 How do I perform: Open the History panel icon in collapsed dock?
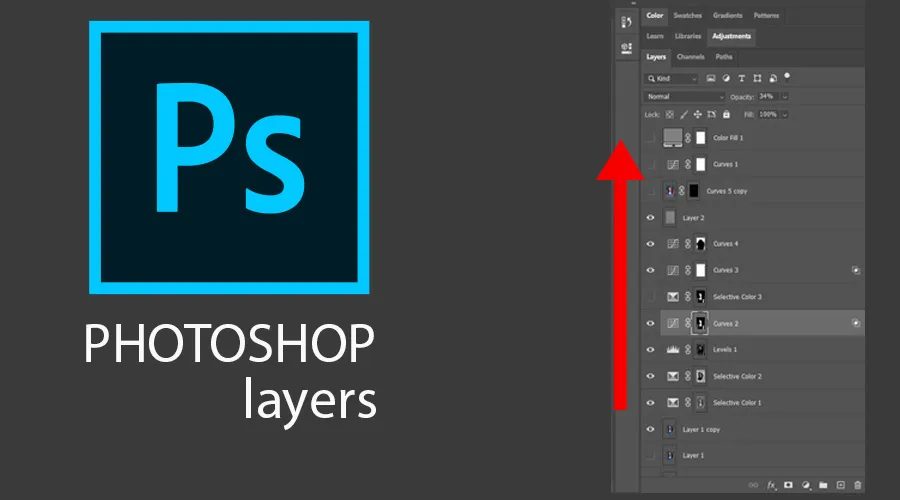(x=626, y=22)
